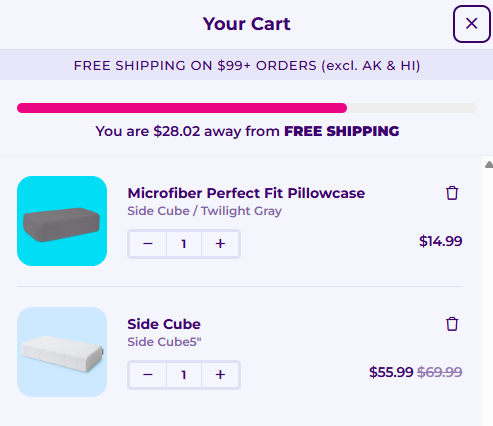The image size is (493, 426).
Task: Open Microfiber Perfect Fit Pillowcase product title
Action: click(246, 193)
